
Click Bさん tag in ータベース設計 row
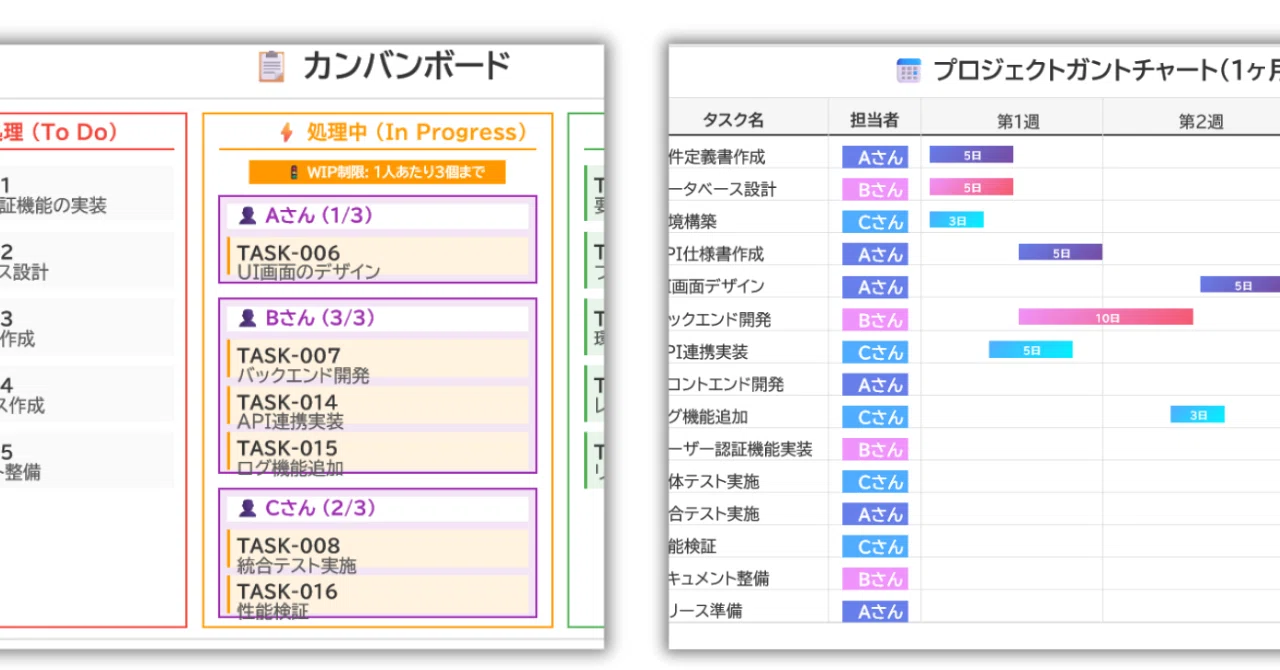click(x=875, y=189)
